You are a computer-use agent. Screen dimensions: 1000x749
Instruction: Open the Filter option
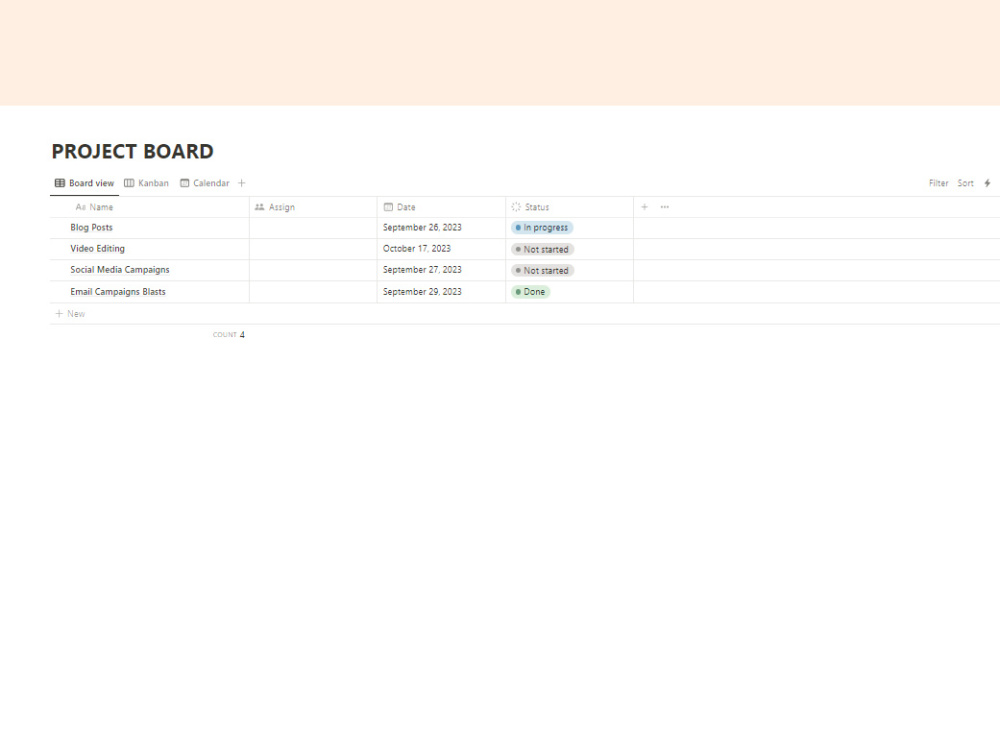click(938, 183)
